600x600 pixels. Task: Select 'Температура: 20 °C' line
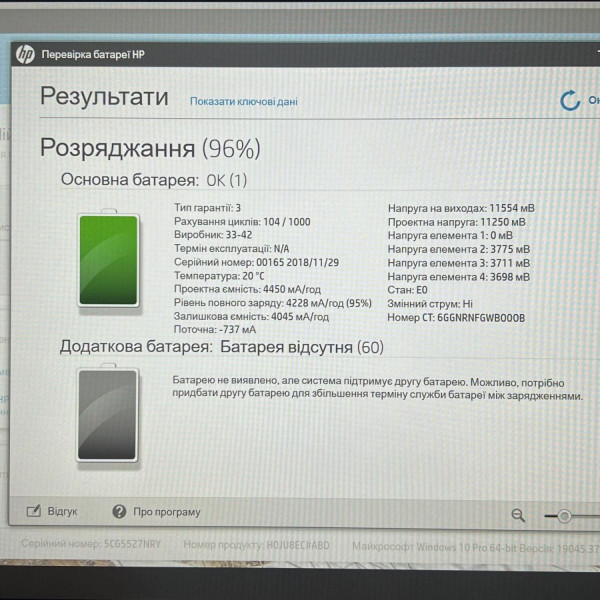[x=219, y=276]
